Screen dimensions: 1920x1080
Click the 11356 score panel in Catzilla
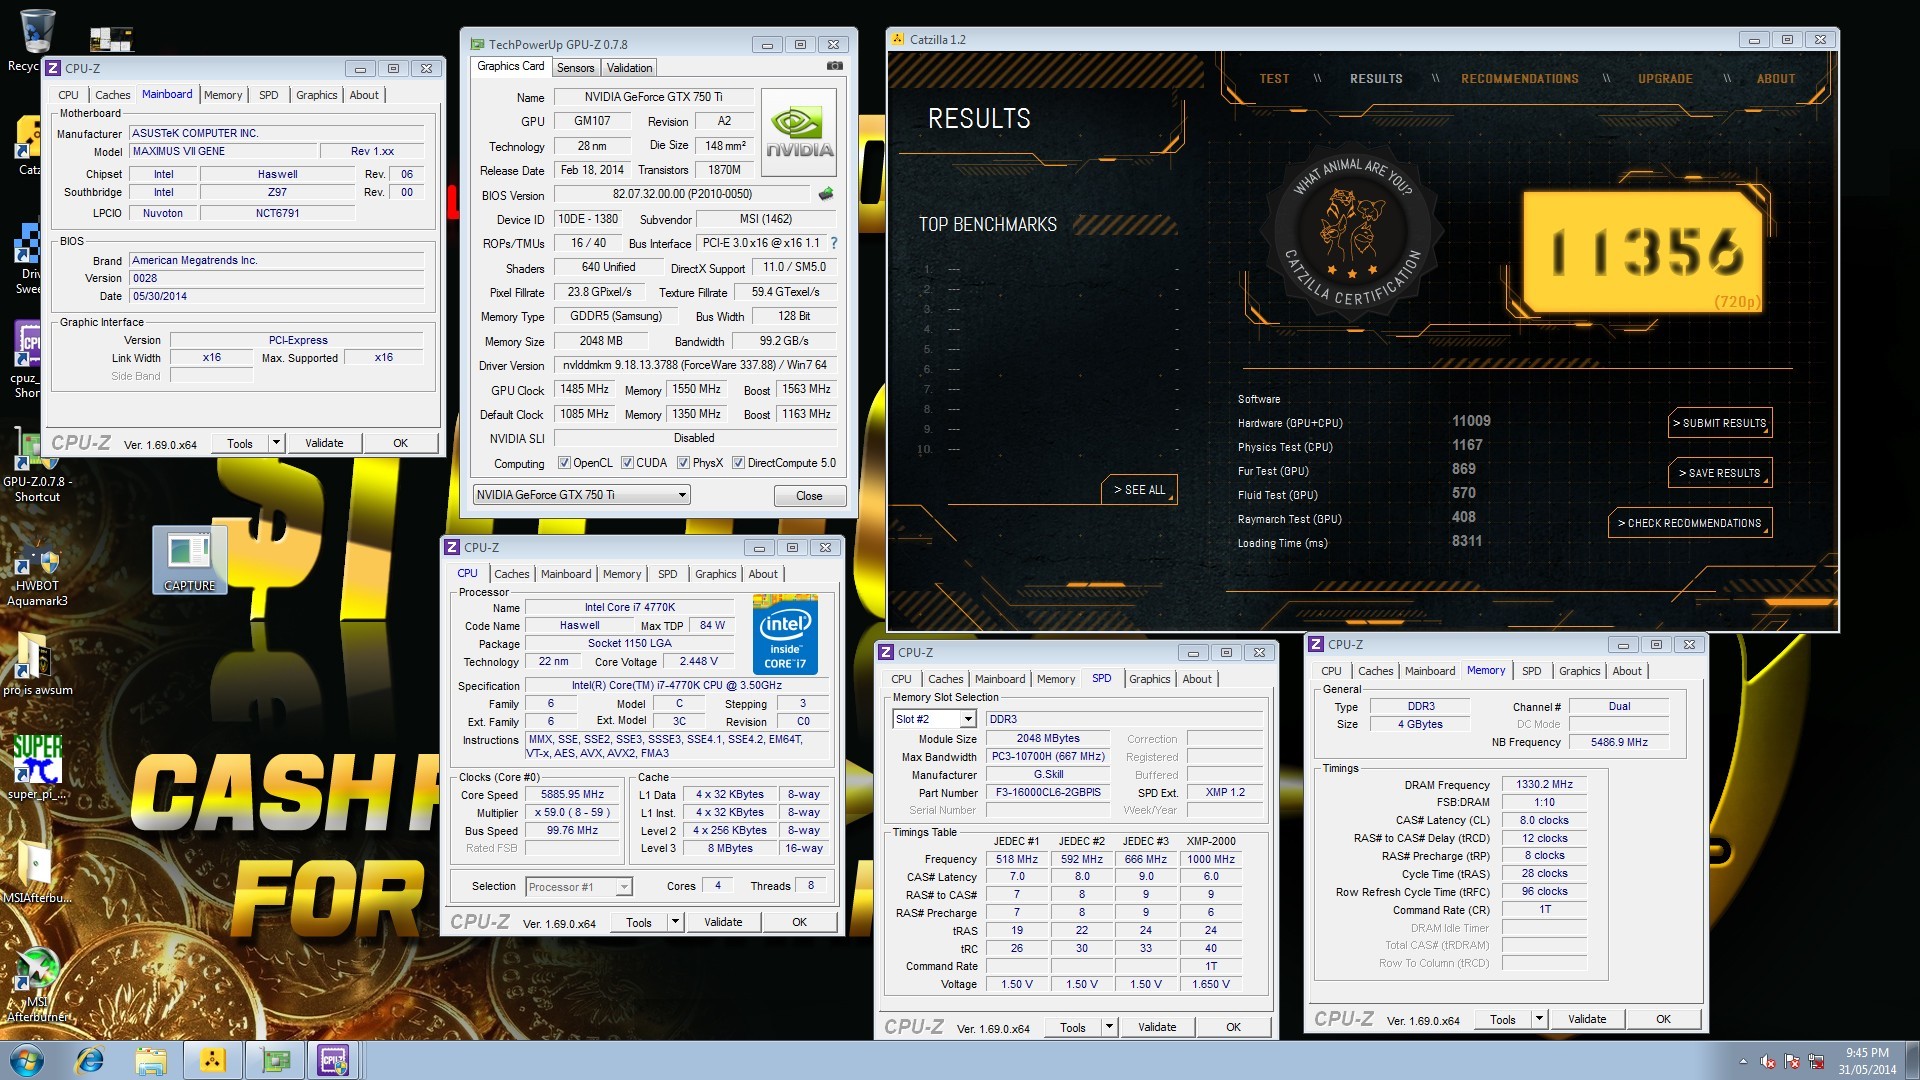tap(1643, 252)
